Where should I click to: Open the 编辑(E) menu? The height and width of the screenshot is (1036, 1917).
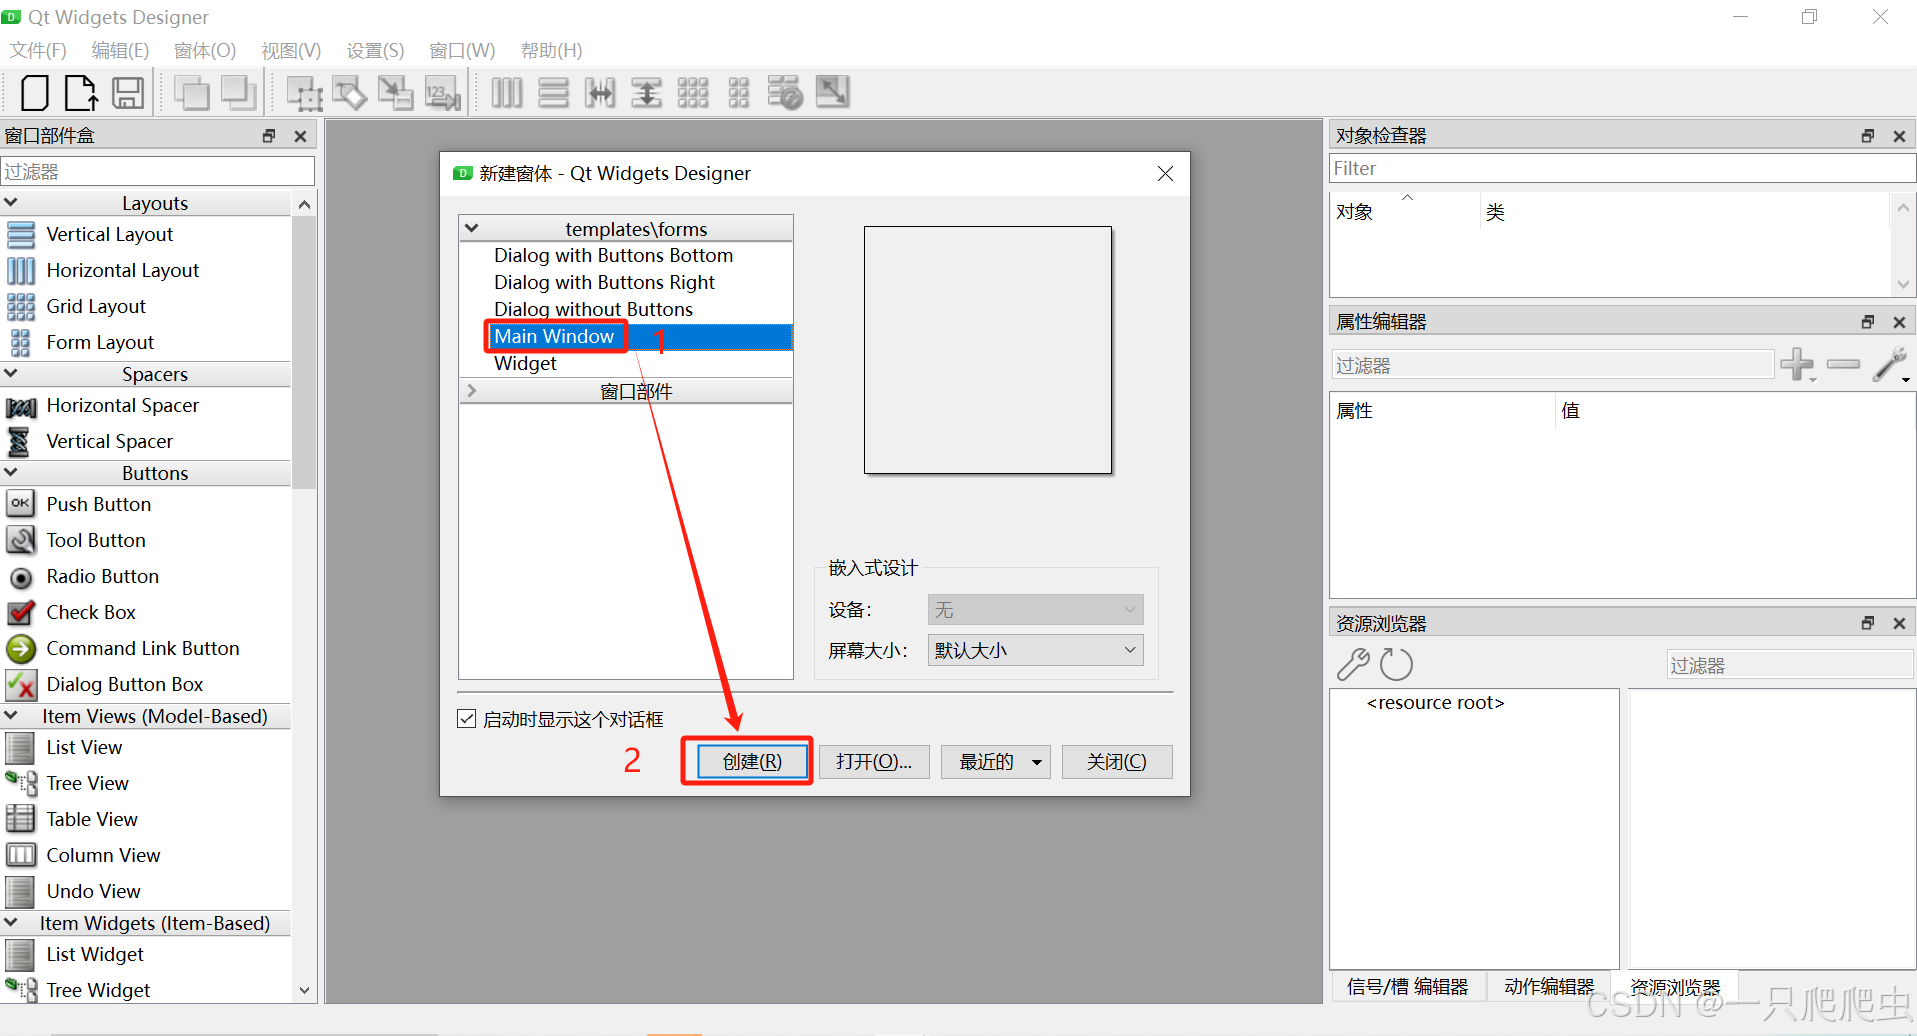120,50
